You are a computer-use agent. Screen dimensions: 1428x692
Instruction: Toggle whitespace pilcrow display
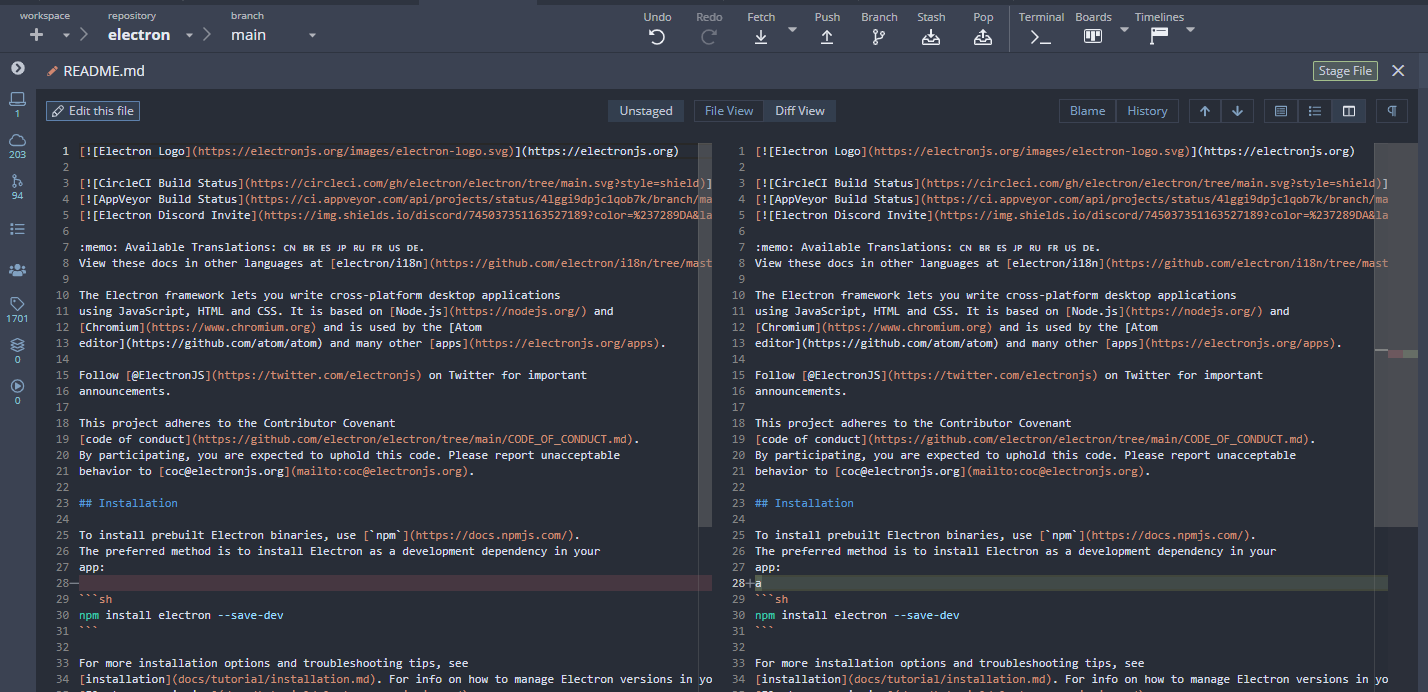click(x=1392, y=111)
